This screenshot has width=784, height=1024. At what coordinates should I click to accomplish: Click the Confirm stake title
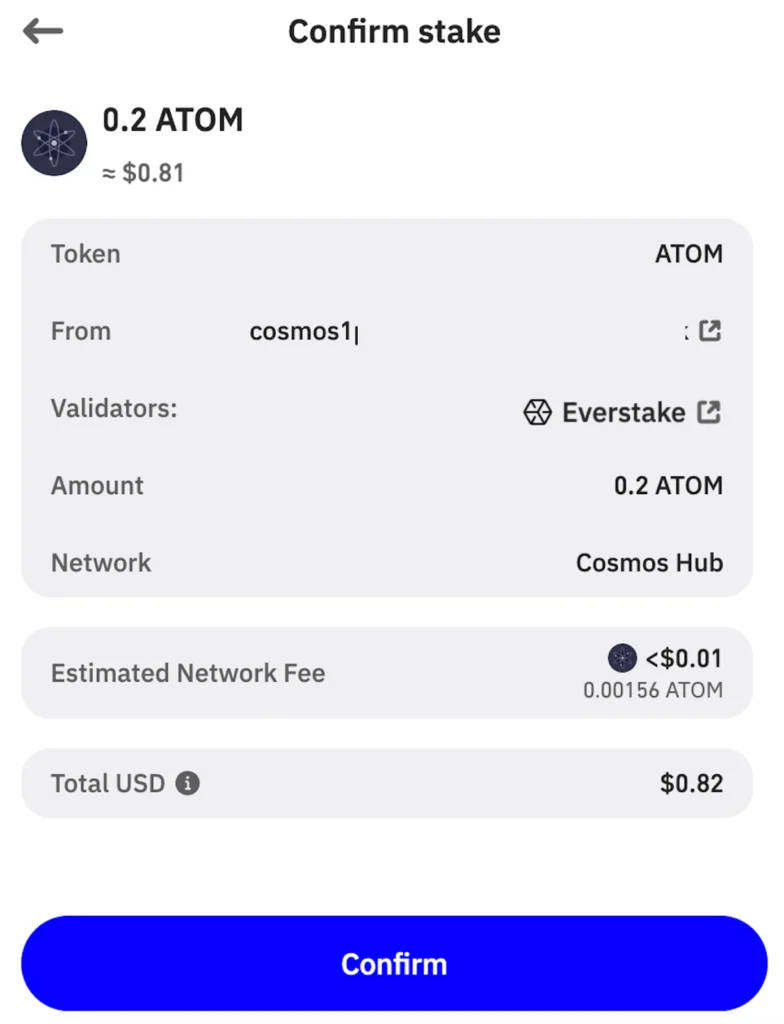[x=394, y=31]
